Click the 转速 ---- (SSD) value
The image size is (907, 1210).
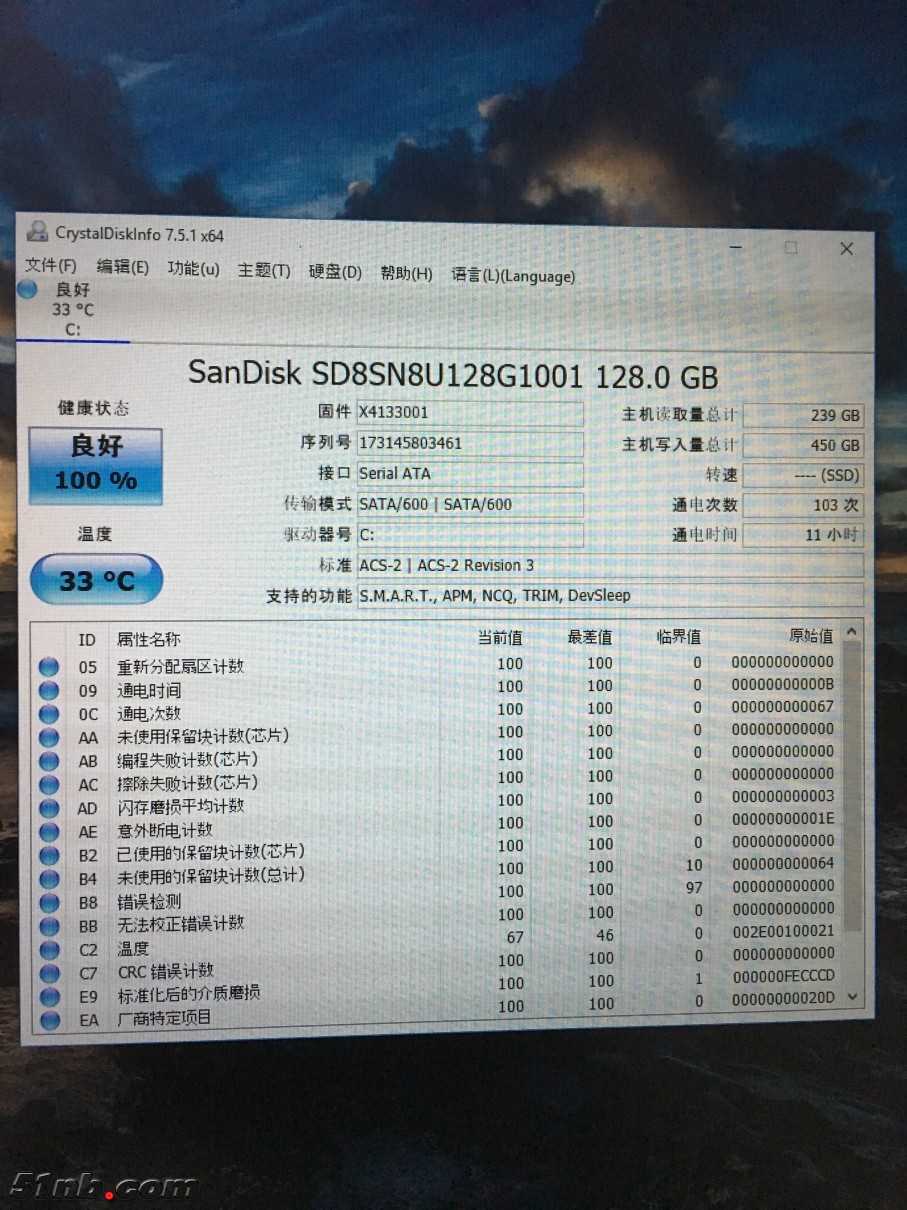coord(803,475)
